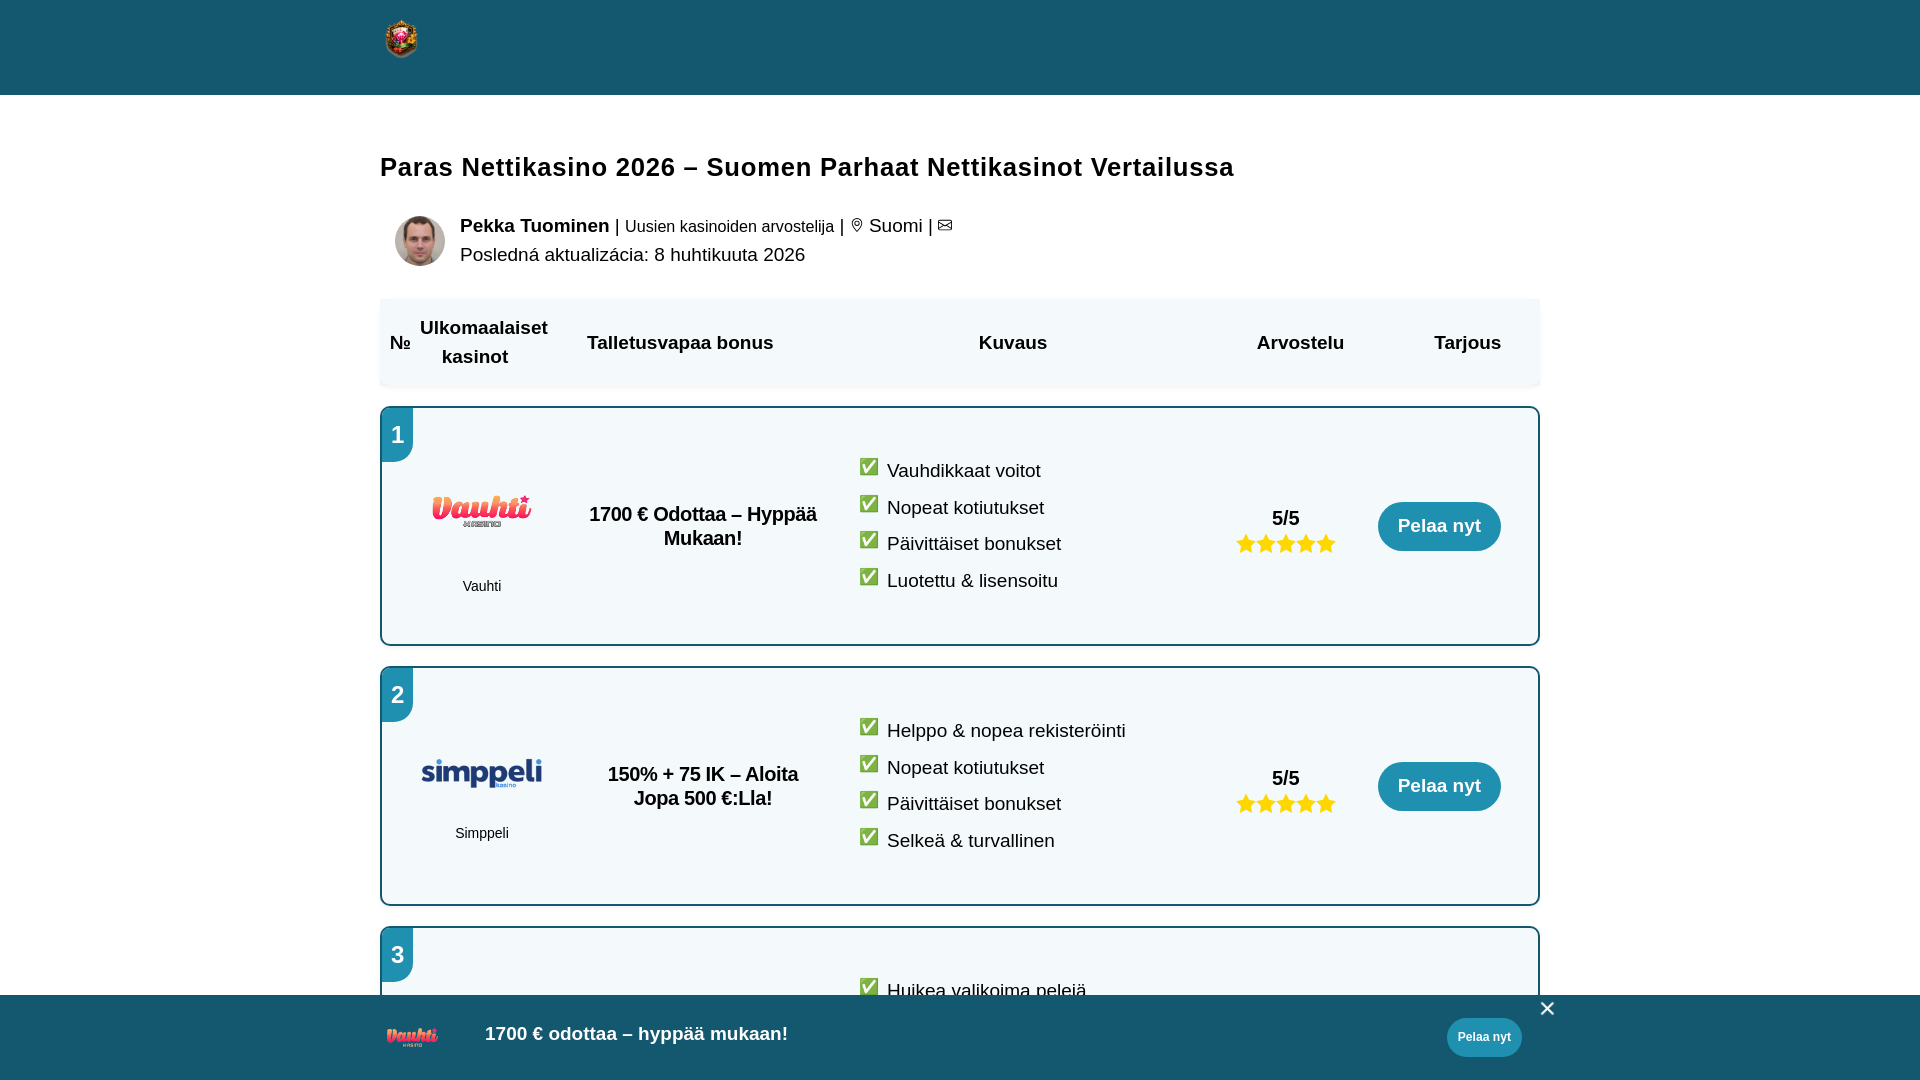Click the checkmark beside Luotettu & lisensoitu

coord(869,577)
